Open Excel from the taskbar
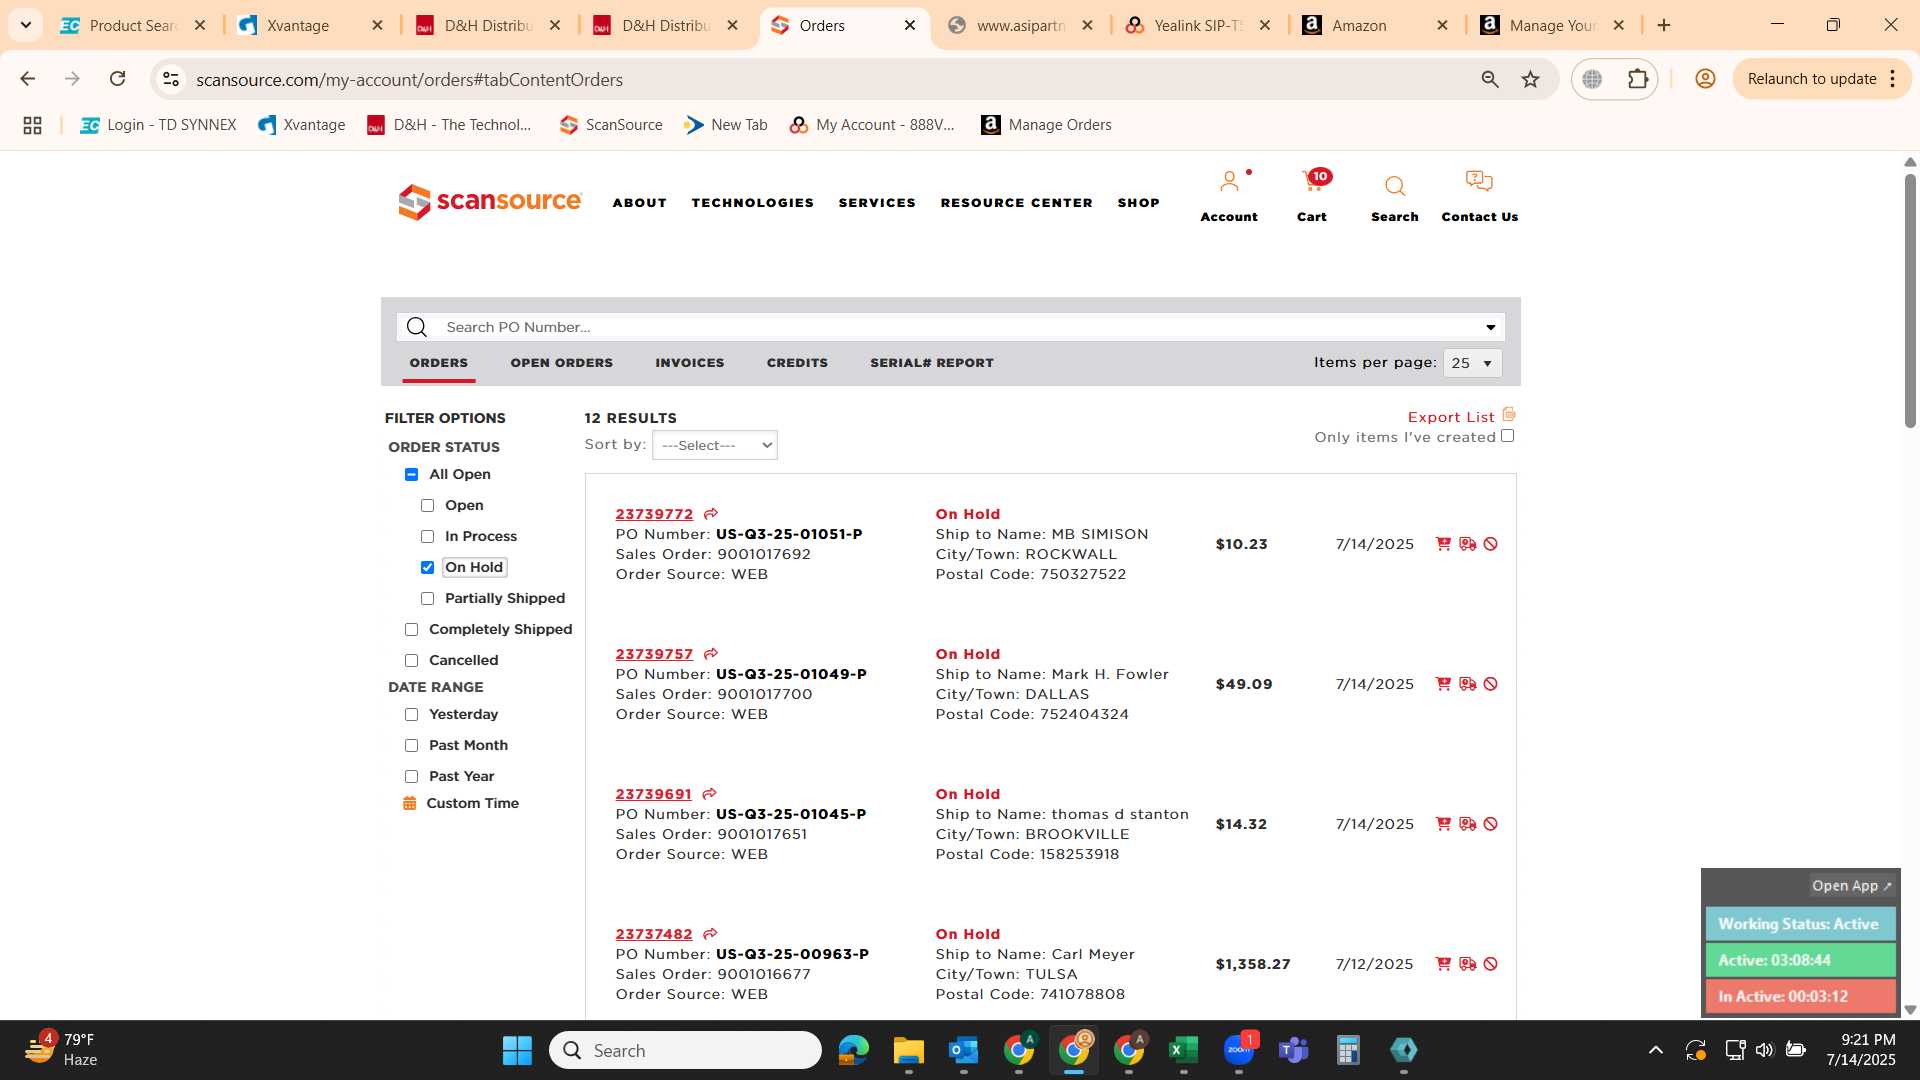1920x1080 pixels. click(1183, 1050)
